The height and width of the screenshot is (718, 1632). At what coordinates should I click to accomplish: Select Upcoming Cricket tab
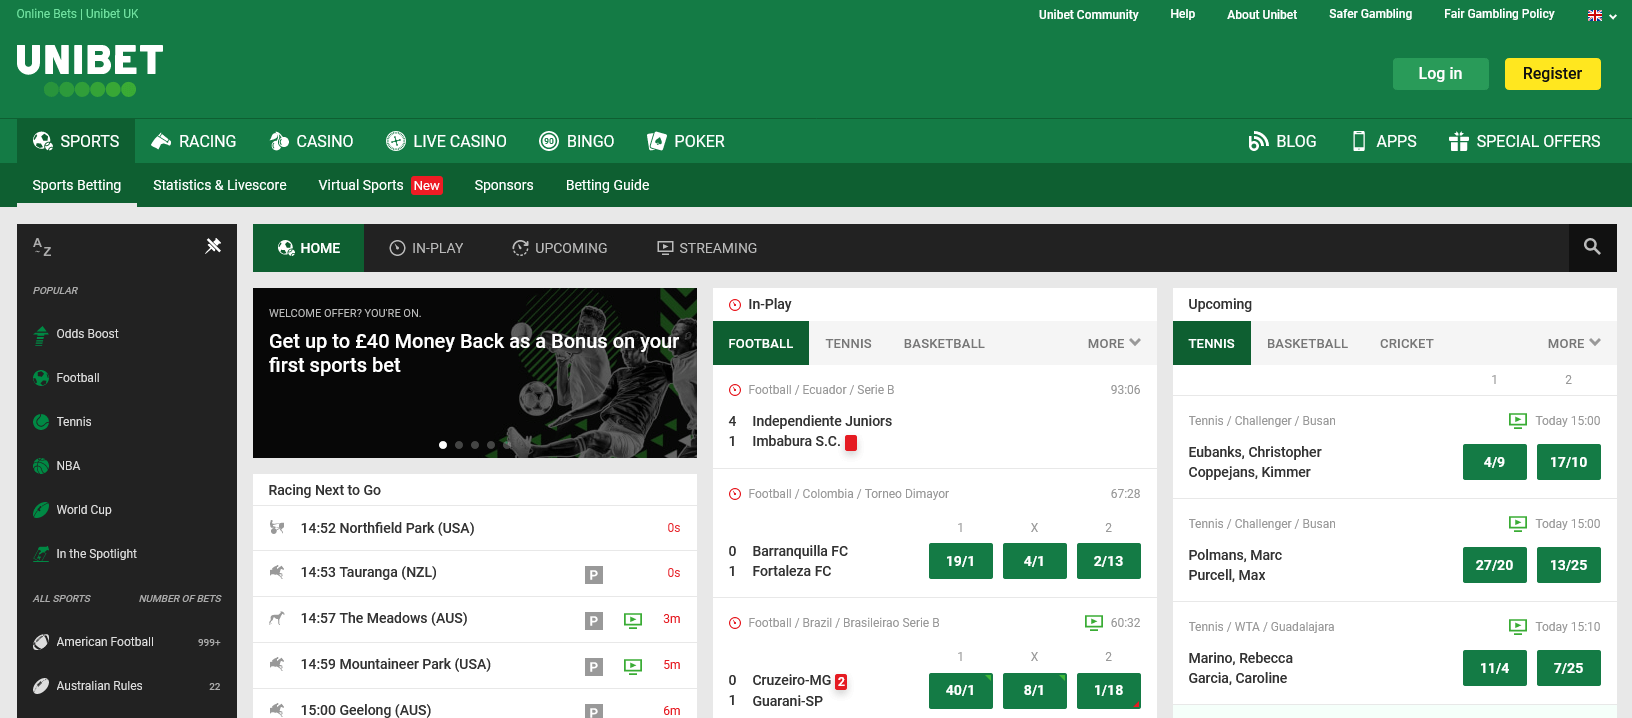1407,343
